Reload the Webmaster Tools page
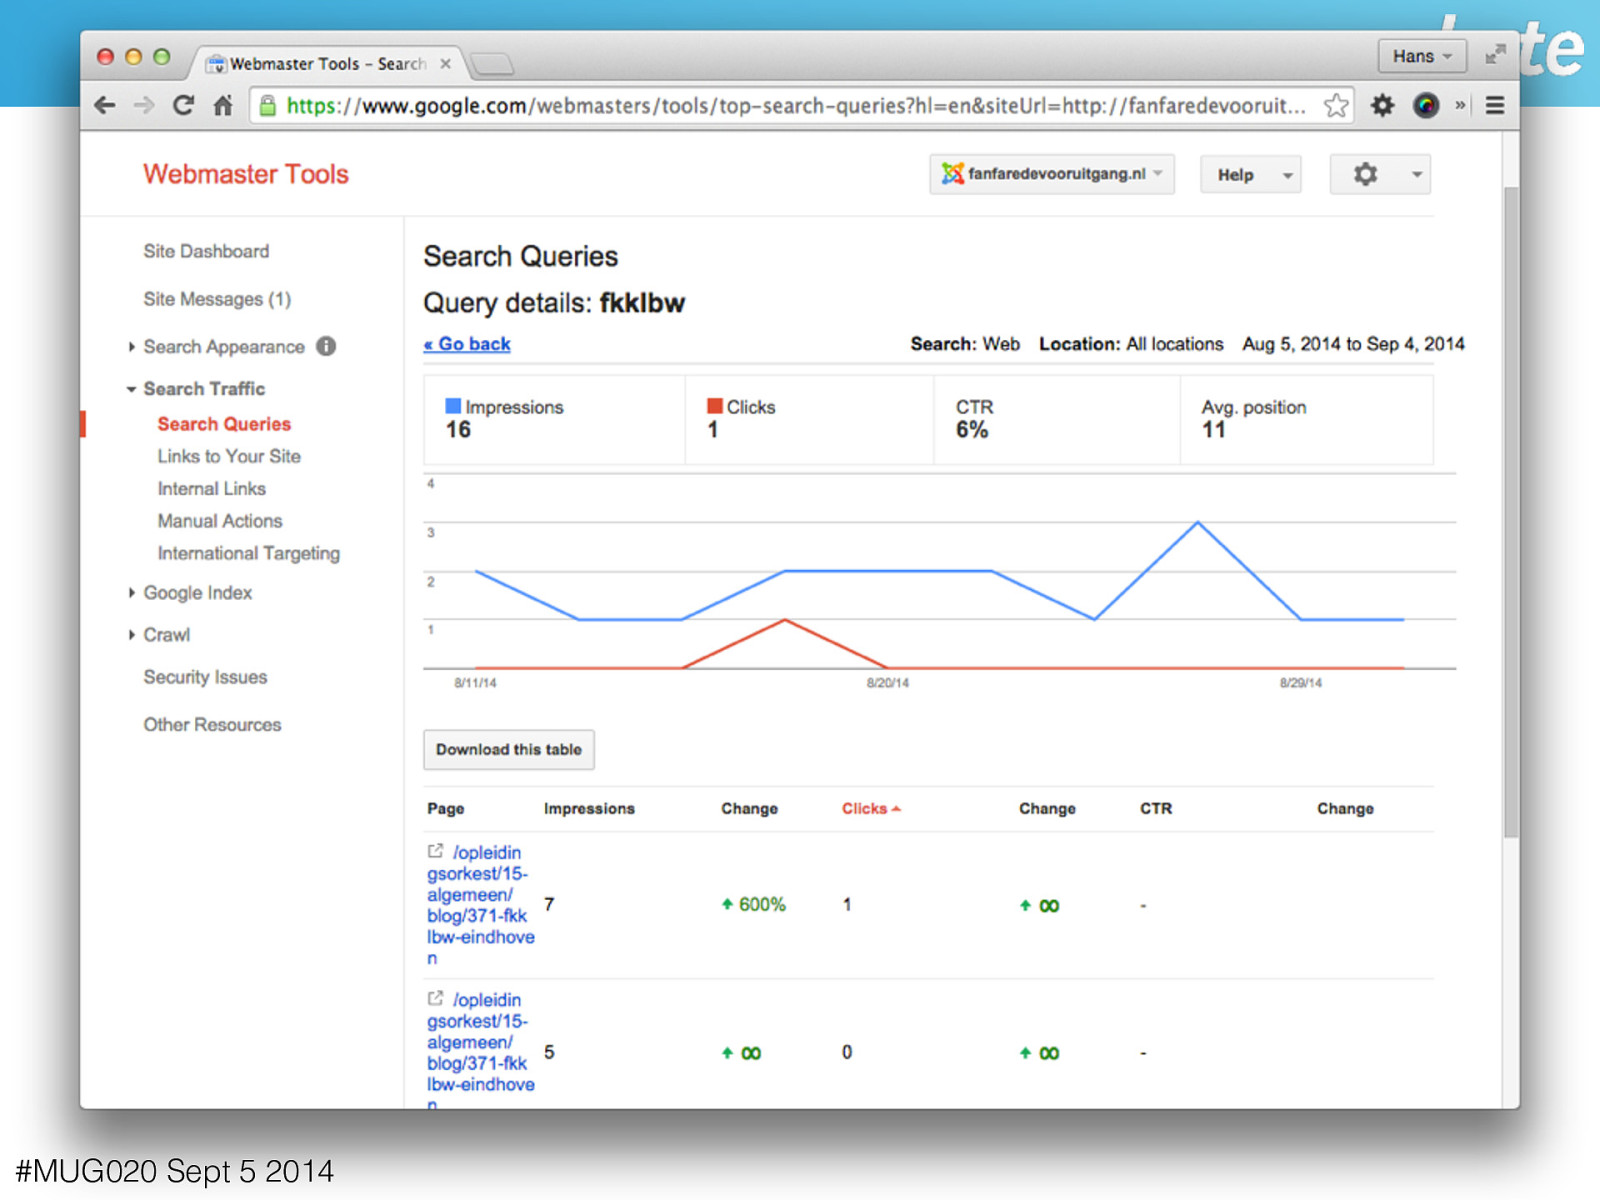The width and height of the screenshot is (1600, 1200). coord(183,105)
